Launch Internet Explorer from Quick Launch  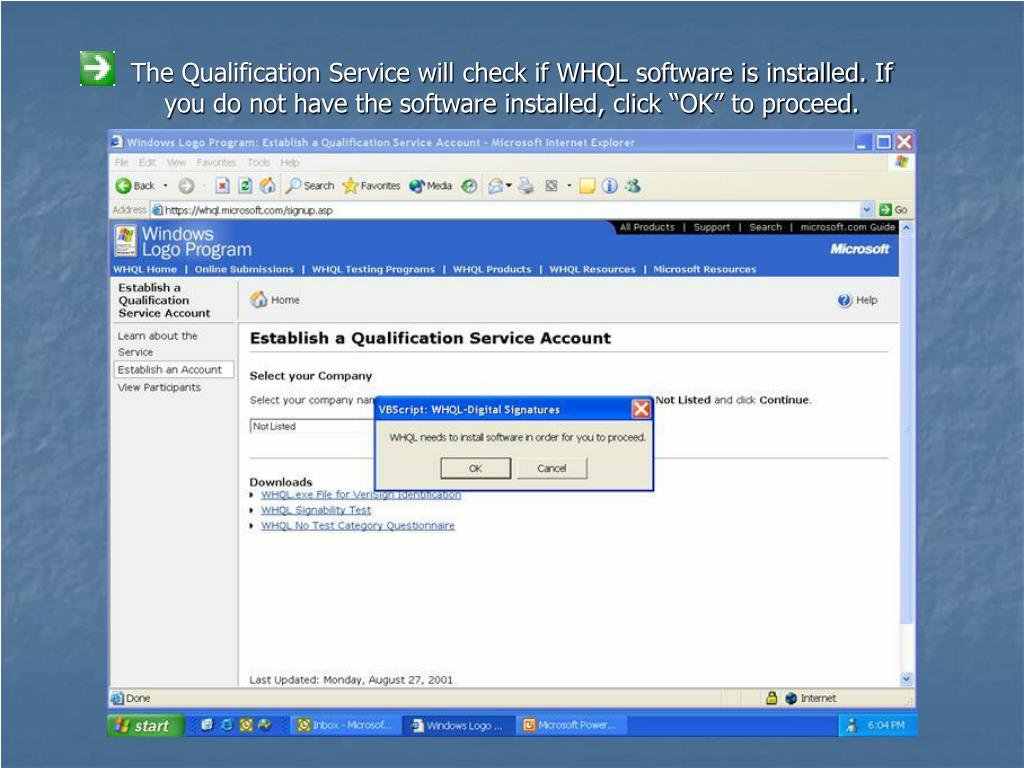[x=227, y=725]
